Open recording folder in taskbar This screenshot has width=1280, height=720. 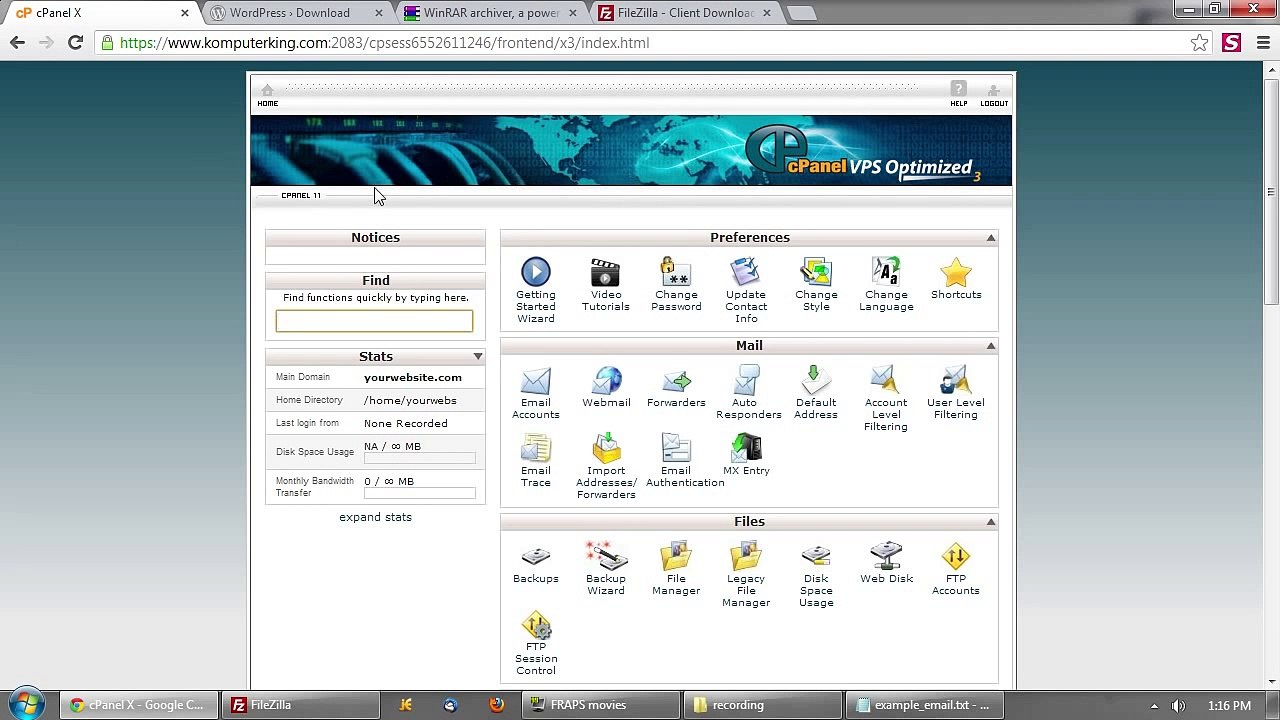coord(764,705)
